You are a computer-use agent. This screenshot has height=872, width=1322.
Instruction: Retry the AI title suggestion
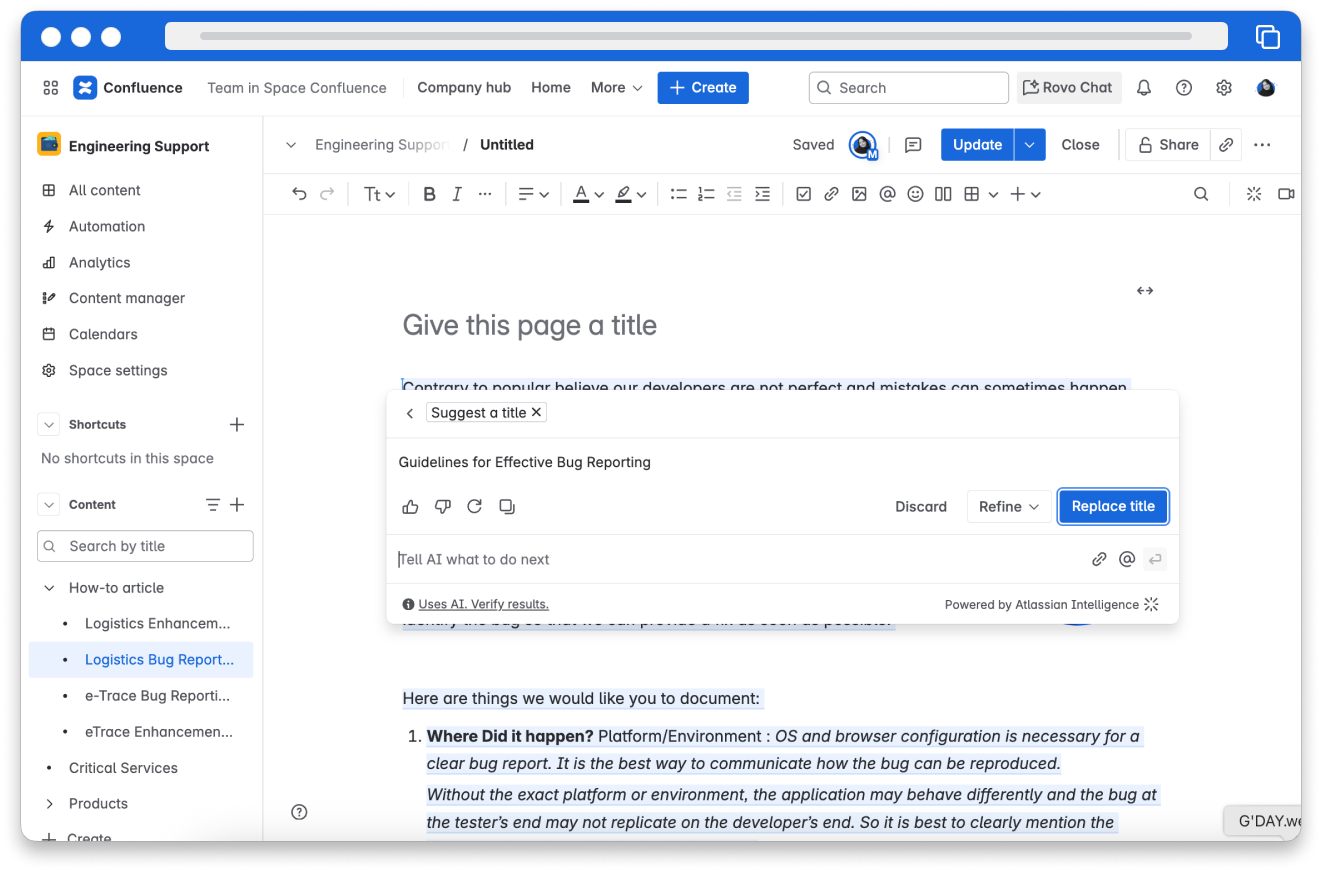475,507
